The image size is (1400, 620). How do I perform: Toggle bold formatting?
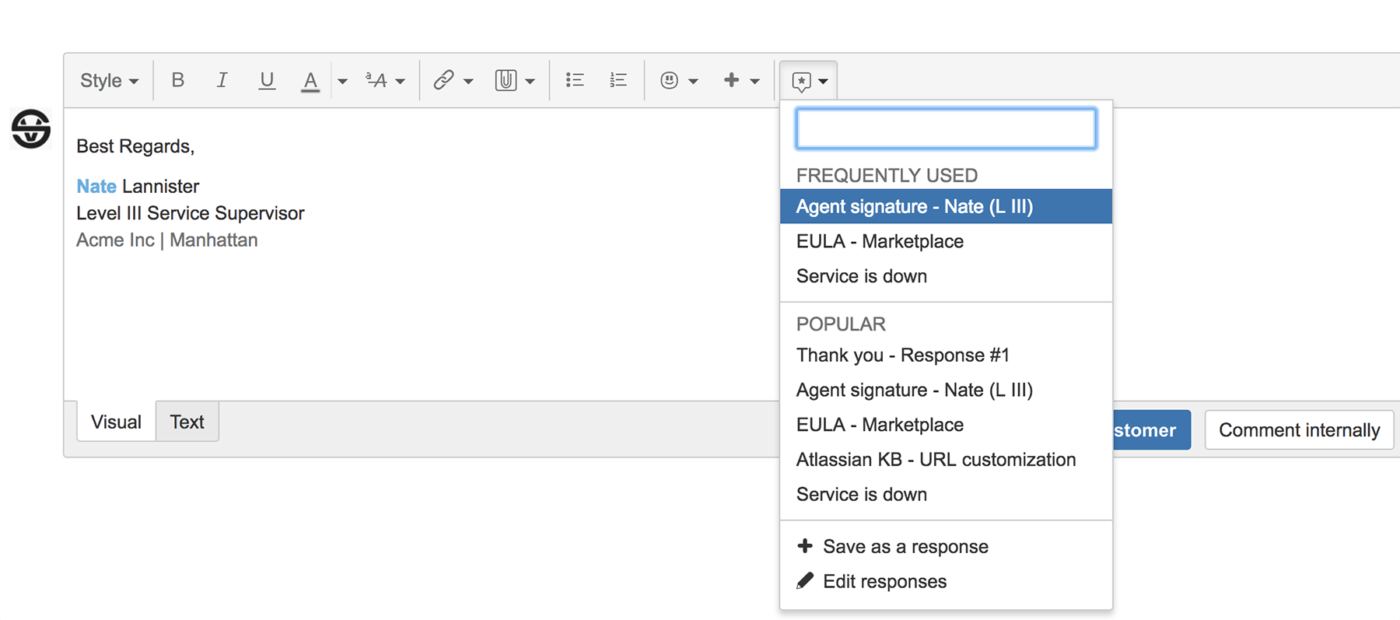178,81
